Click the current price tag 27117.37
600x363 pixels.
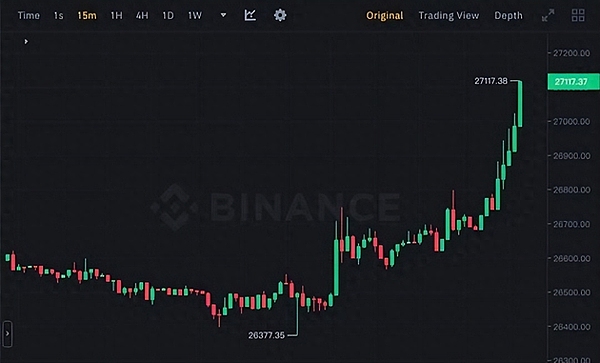pyautogui.click(x=573, y=81)
